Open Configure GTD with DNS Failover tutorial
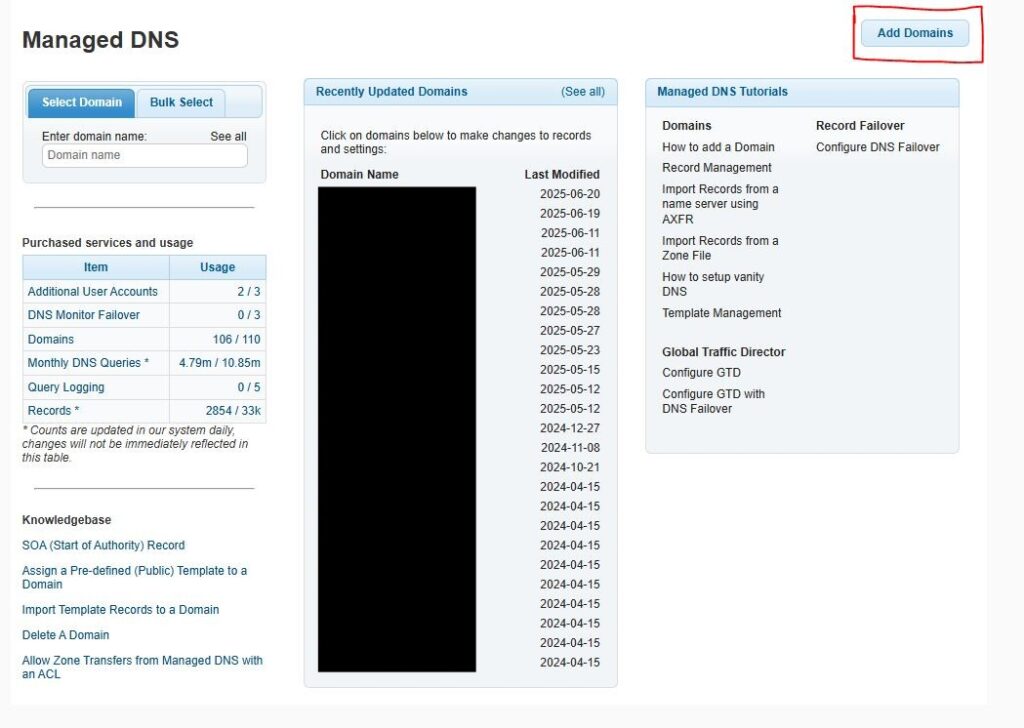The image size is (1024, 728). (713, 401)
